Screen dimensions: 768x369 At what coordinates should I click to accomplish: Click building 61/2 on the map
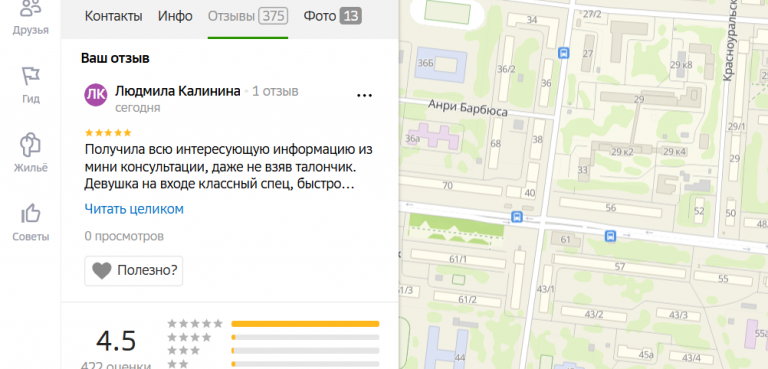tap(467, 299)
